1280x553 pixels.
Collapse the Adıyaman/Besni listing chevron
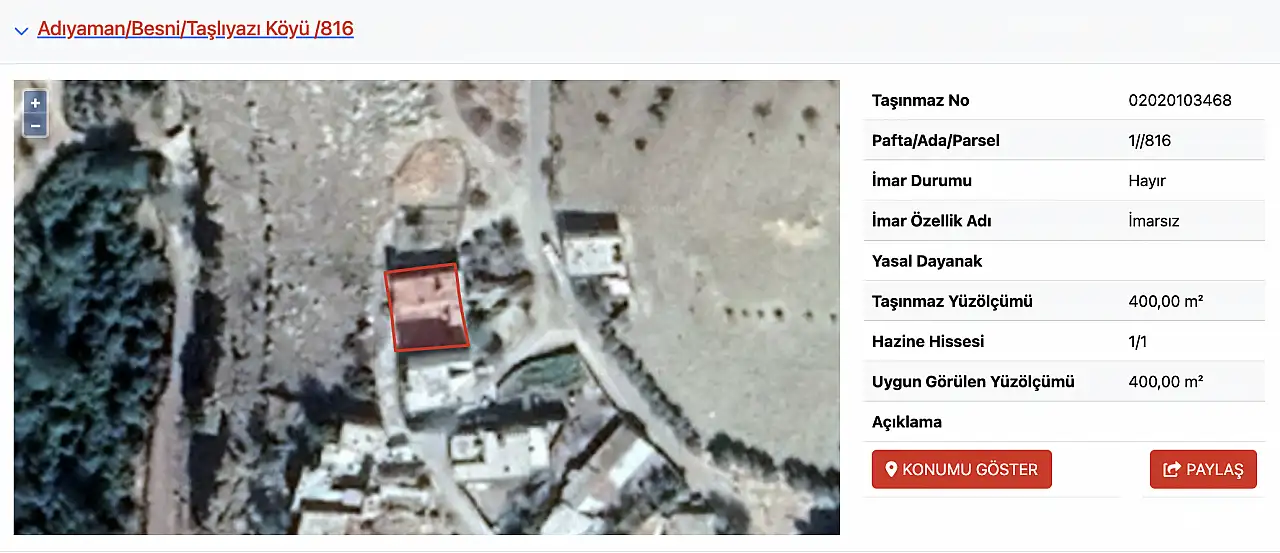tap(22, 31)
